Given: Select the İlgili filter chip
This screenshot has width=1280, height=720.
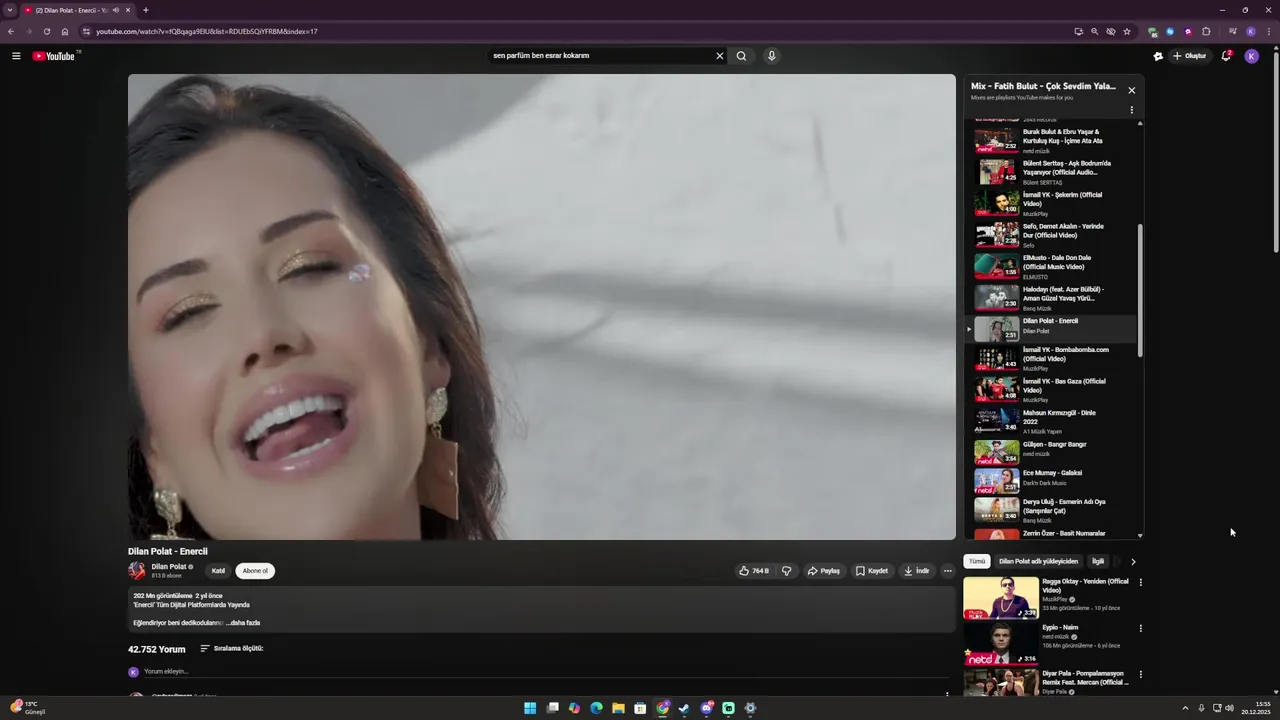Looking at the screenshot, I should coord(1098,562).
